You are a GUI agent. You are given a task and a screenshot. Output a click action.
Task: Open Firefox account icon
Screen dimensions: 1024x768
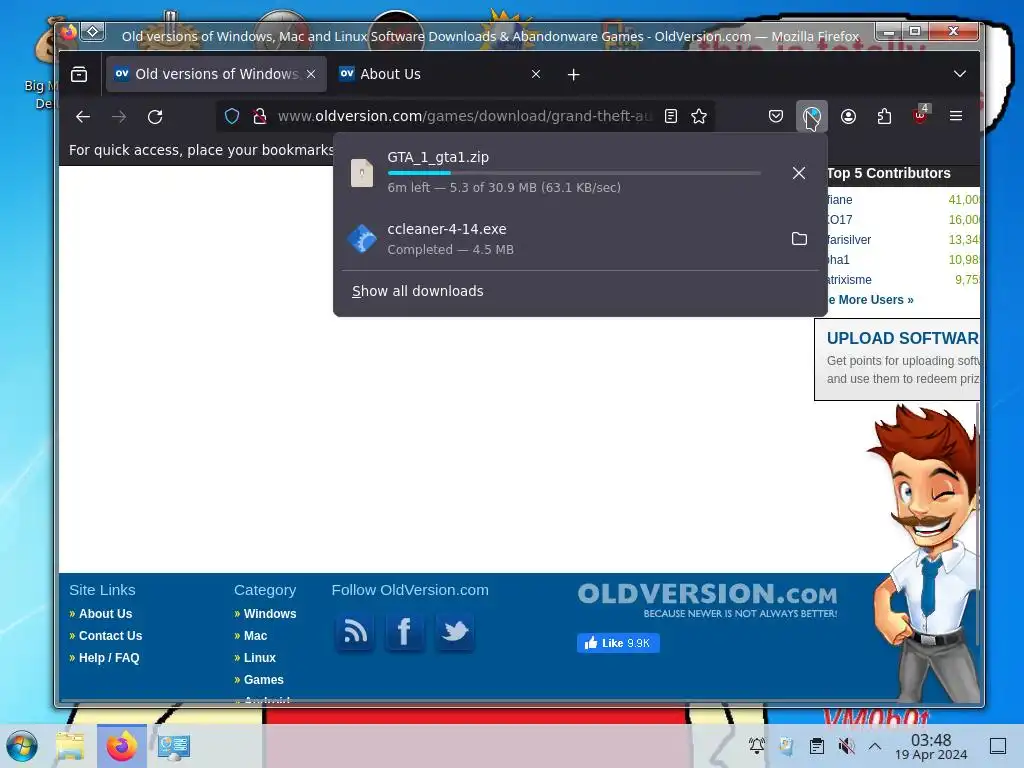pyautogui.click(x=848, y=116)
